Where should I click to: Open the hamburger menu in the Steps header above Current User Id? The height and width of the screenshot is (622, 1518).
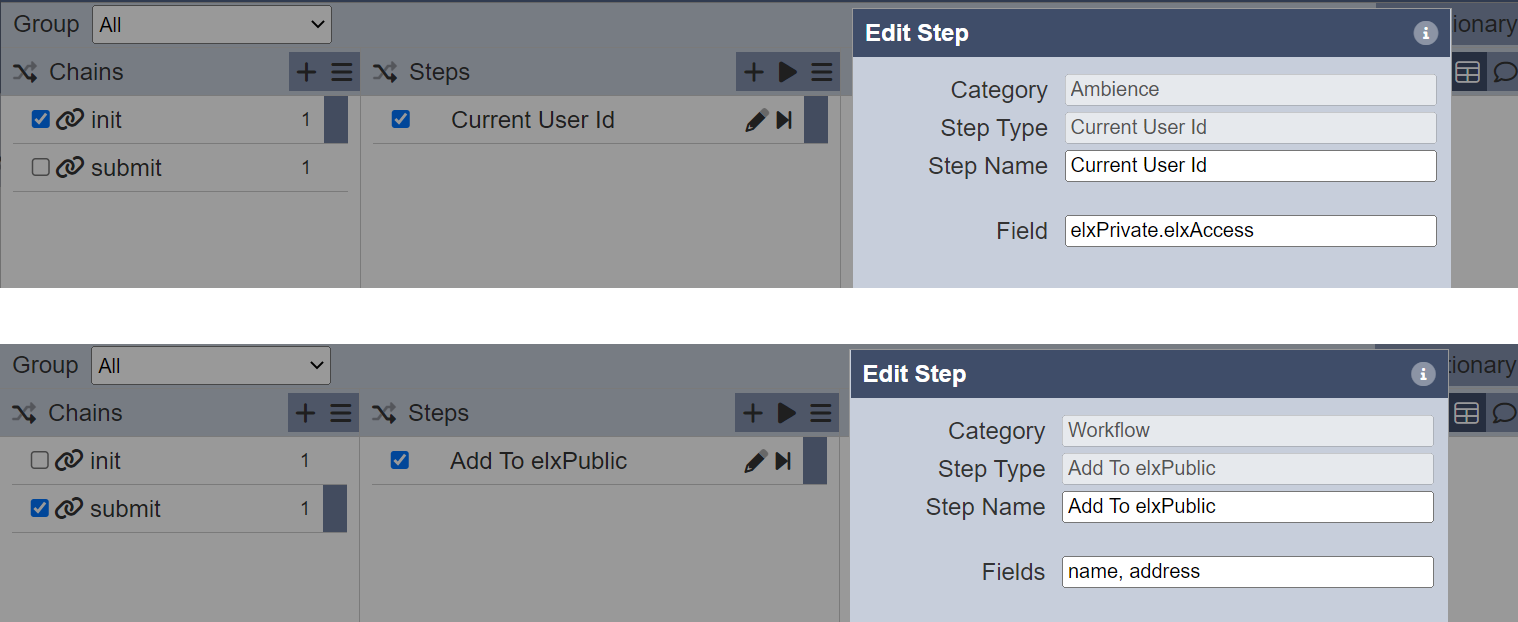[822, 72]
